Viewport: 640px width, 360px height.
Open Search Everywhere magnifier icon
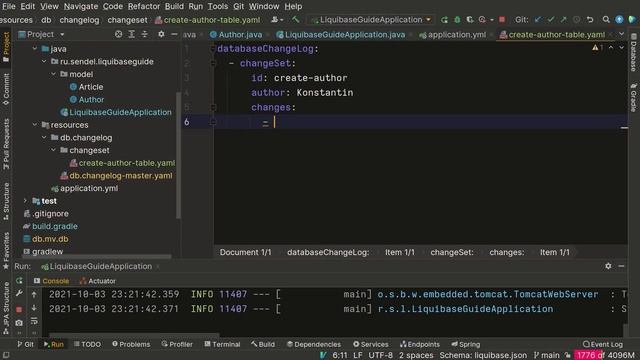(606, 20)
